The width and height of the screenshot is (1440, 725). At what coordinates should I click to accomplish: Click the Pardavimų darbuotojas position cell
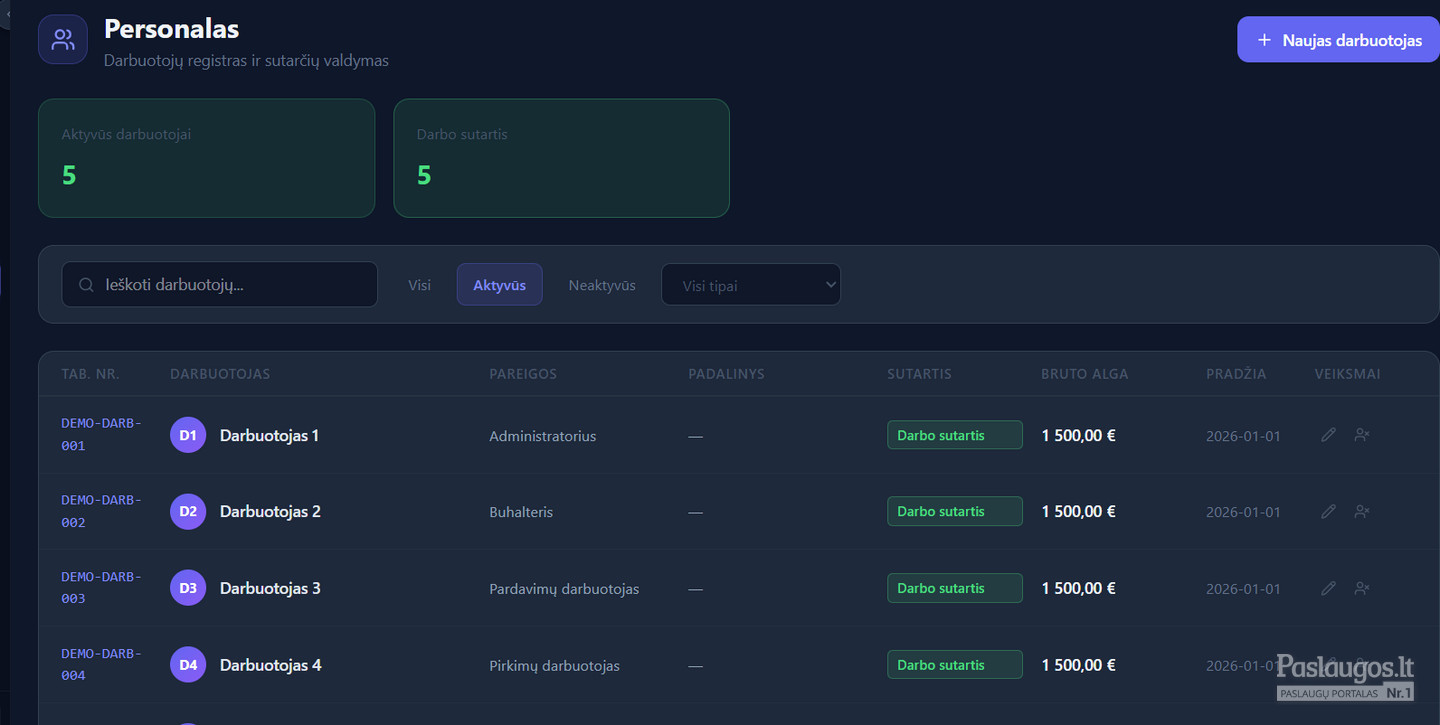point(564,589)
